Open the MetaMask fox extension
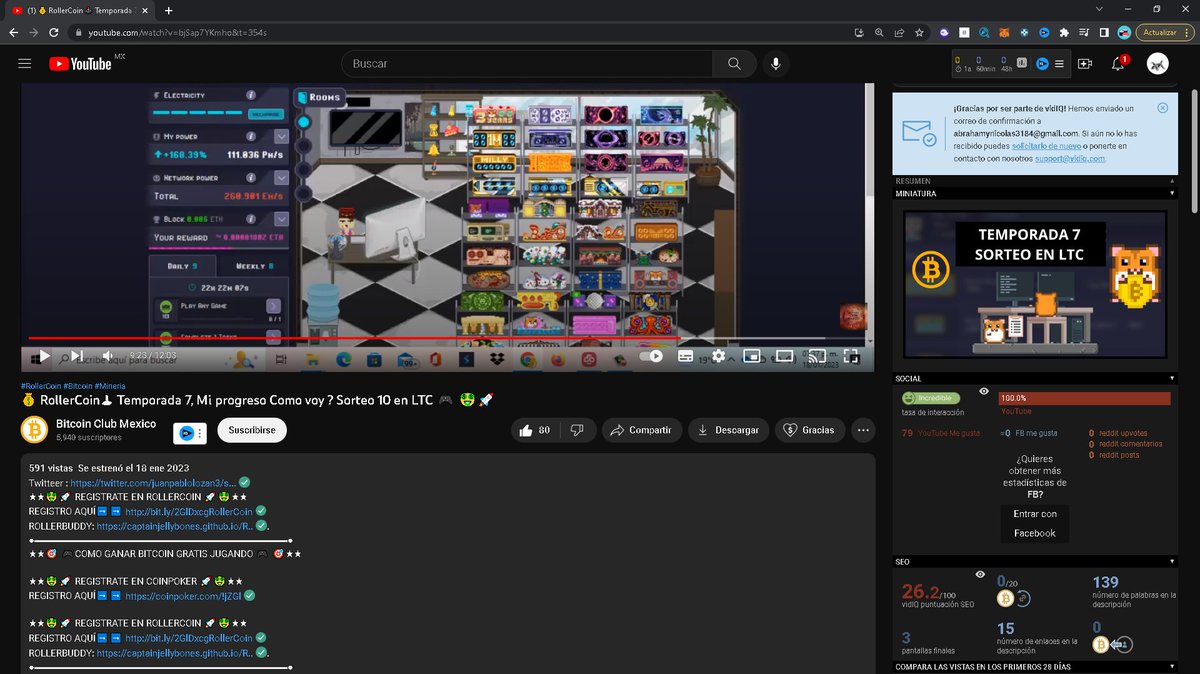1200x674 pixels. click(x=1004, y=32)
